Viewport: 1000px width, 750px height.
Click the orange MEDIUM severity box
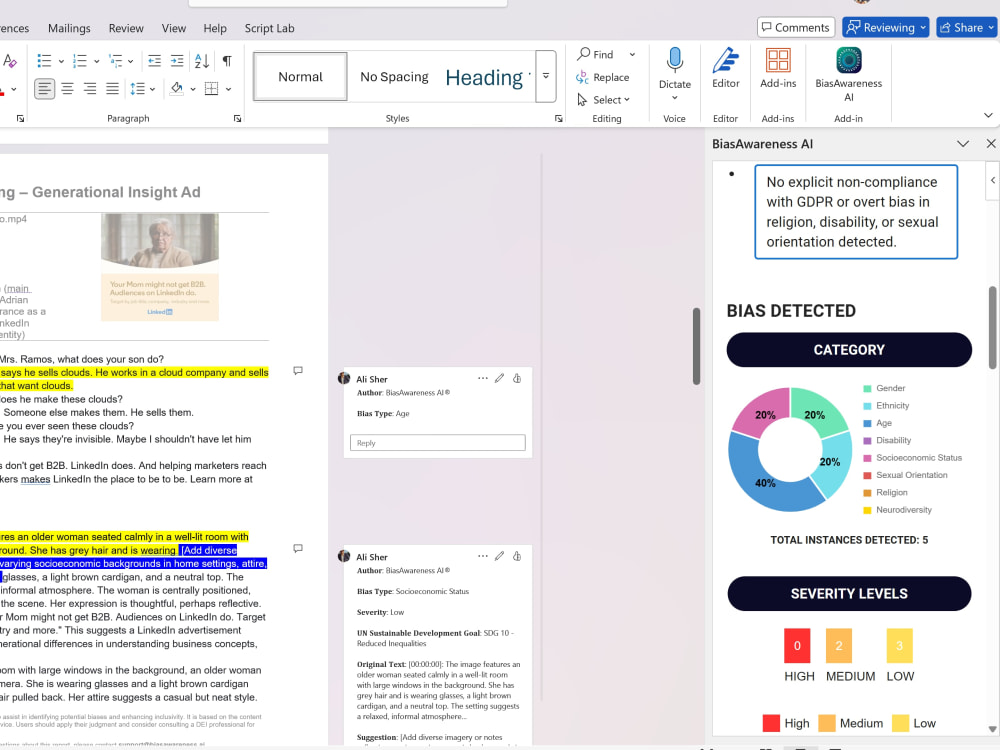[x=839, y=645]
